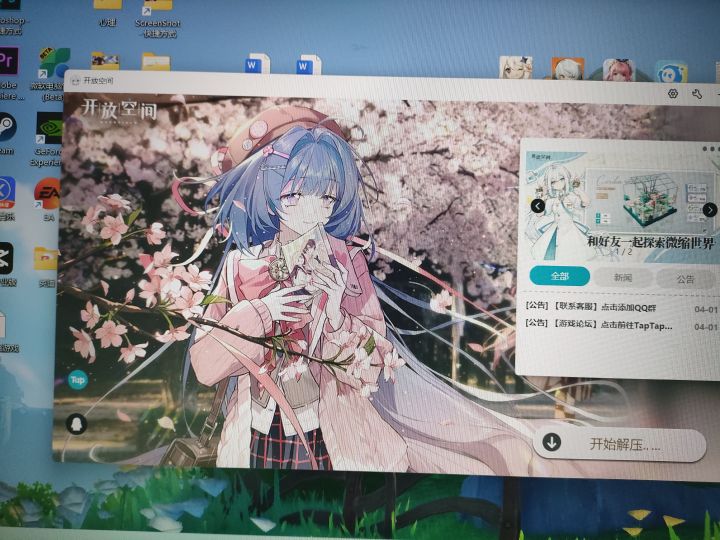Switch to the 公告 tab

point(686,279)
